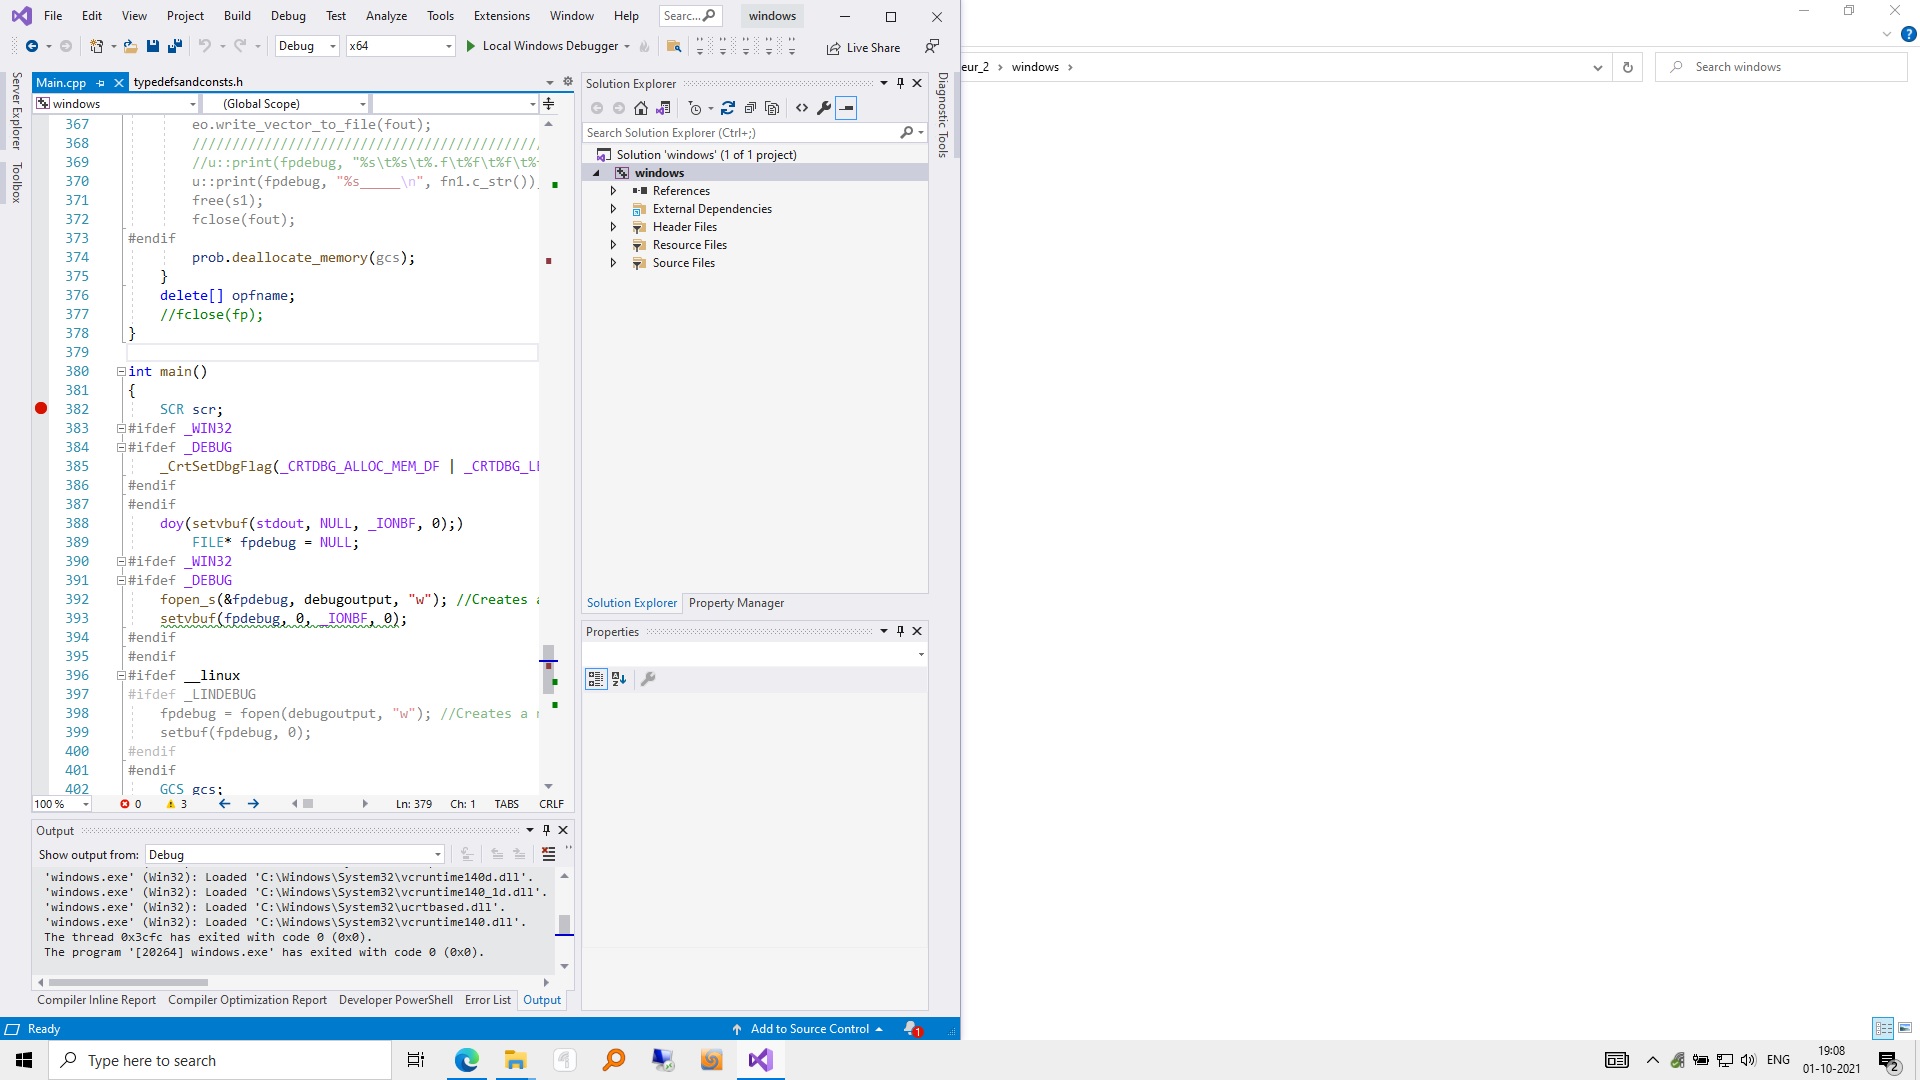The height and width of the screenshot is (1080, 1920).
Task: Clear all text in Output window
Action: (549, 854)
